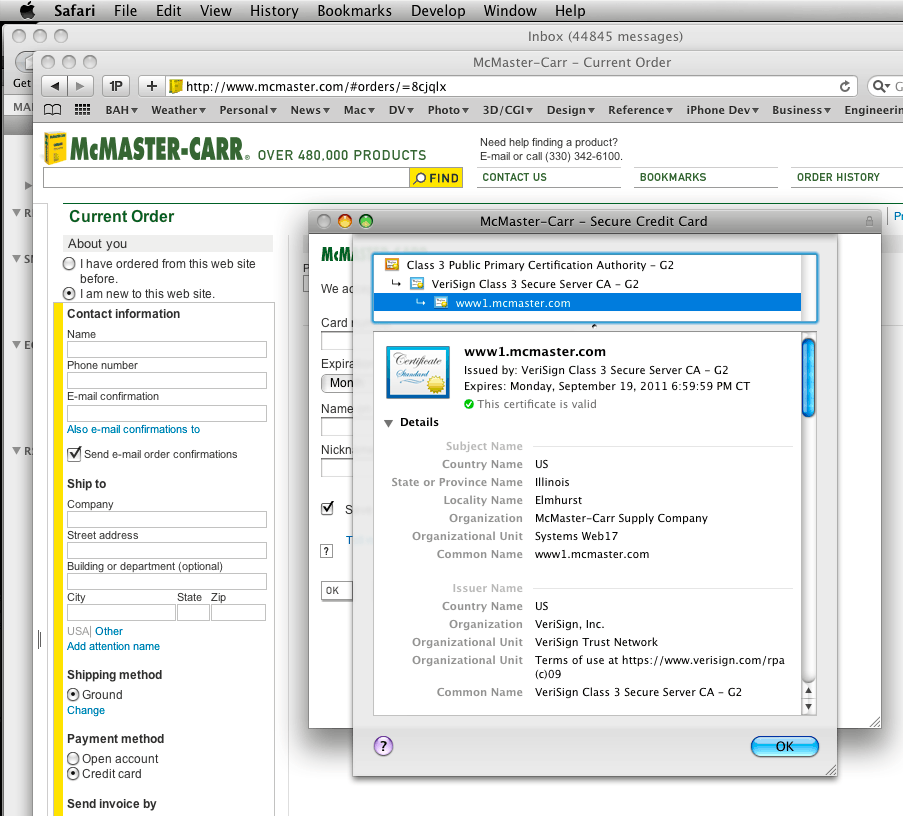Viewport: 903px width, 816px height.
Task: Open the Photo bookmarks dropdown
Action: 447,110
